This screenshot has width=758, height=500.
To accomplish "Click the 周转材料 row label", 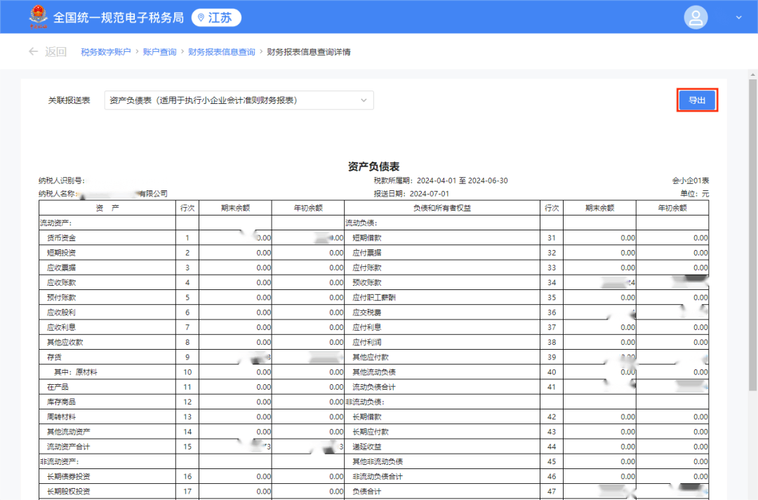I will tap(61, 417).
